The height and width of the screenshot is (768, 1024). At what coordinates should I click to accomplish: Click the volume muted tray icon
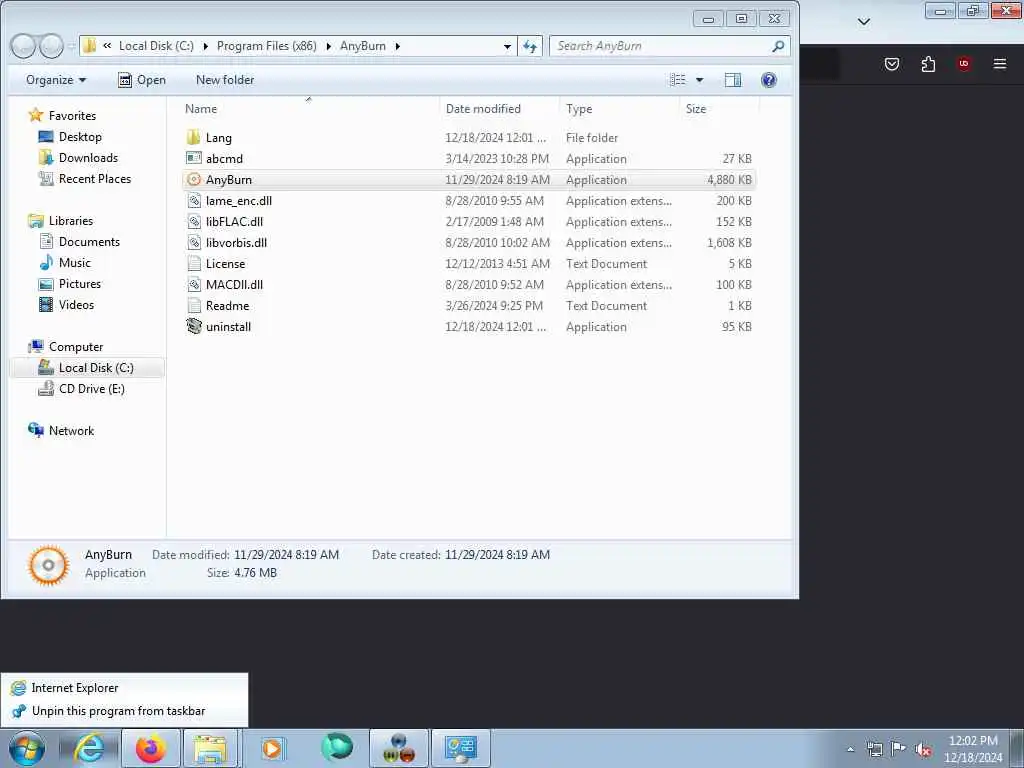[923, 750]
